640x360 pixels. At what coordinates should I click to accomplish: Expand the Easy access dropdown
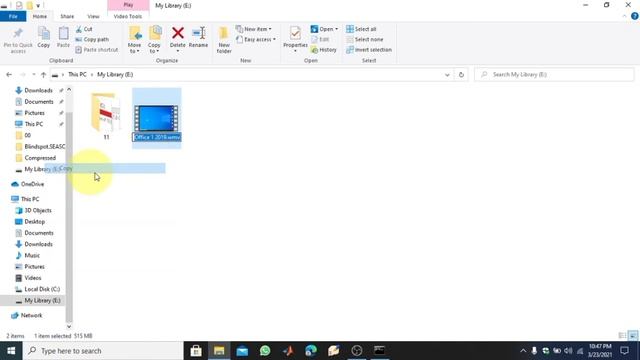point(256,40)
